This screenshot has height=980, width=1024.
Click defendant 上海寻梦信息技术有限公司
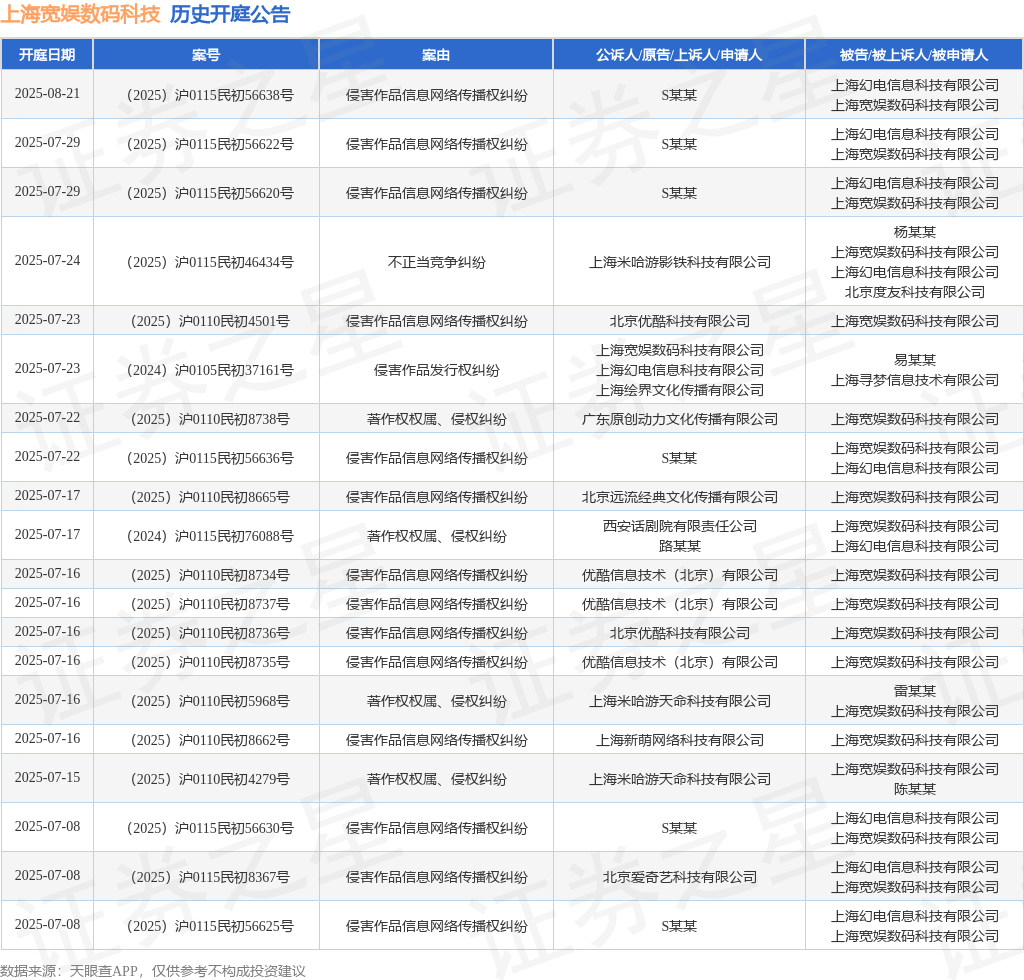[914, 380]
